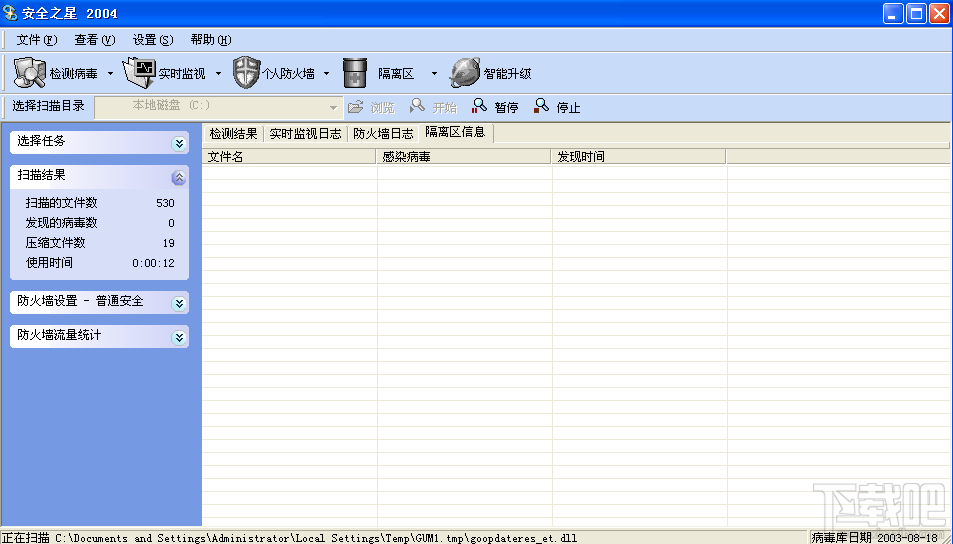Click the 暂停 pause scan icon
This screenshot has height=544, width=953.
479,106
